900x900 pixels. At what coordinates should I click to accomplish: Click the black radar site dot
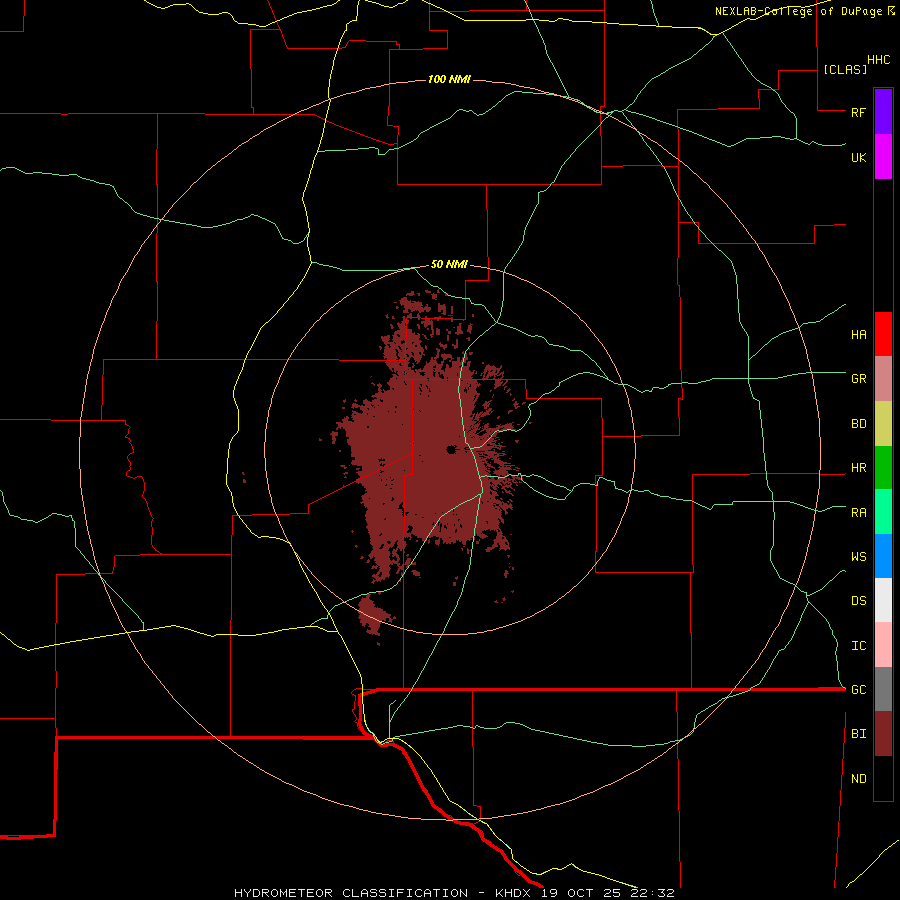(x=451, y=449)
